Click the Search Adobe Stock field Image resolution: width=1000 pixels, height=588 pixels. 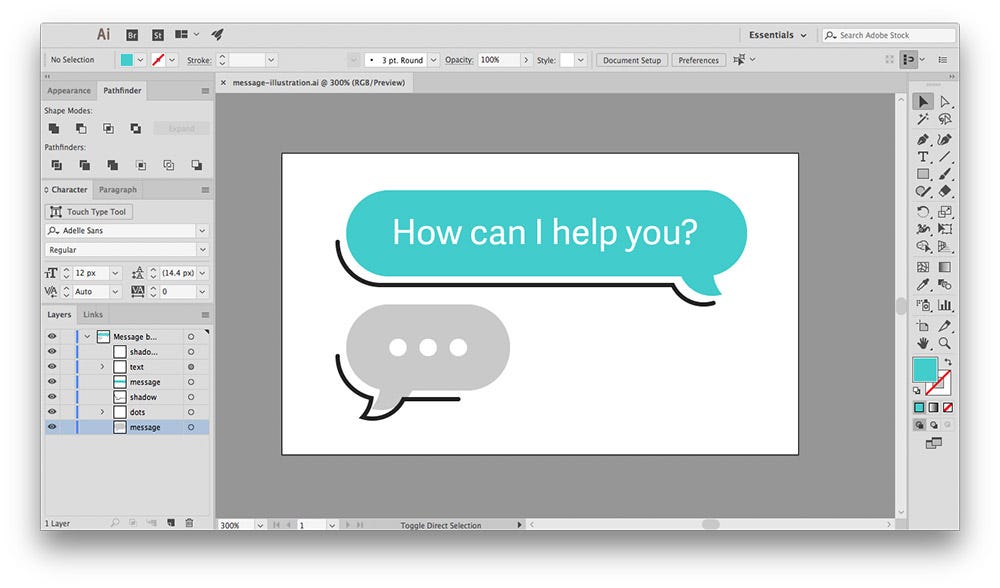point(888,34)
